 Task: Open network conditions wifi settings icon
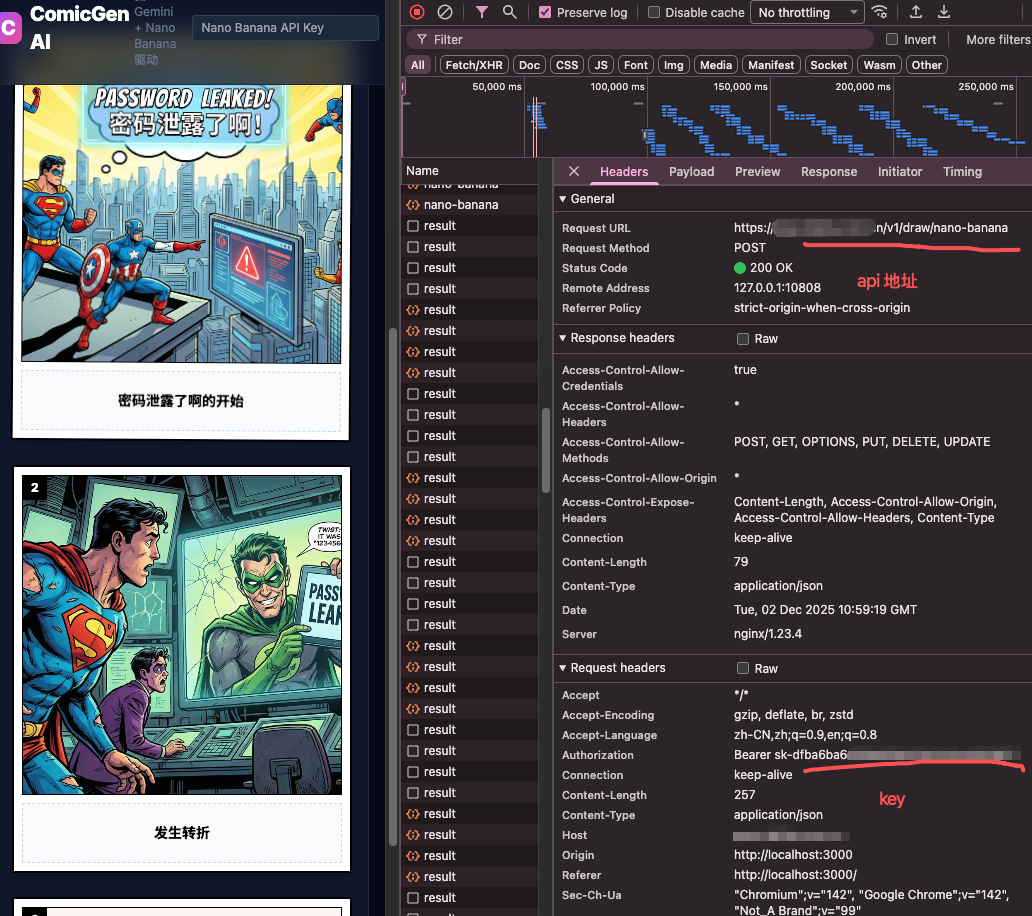click(880, 12)
